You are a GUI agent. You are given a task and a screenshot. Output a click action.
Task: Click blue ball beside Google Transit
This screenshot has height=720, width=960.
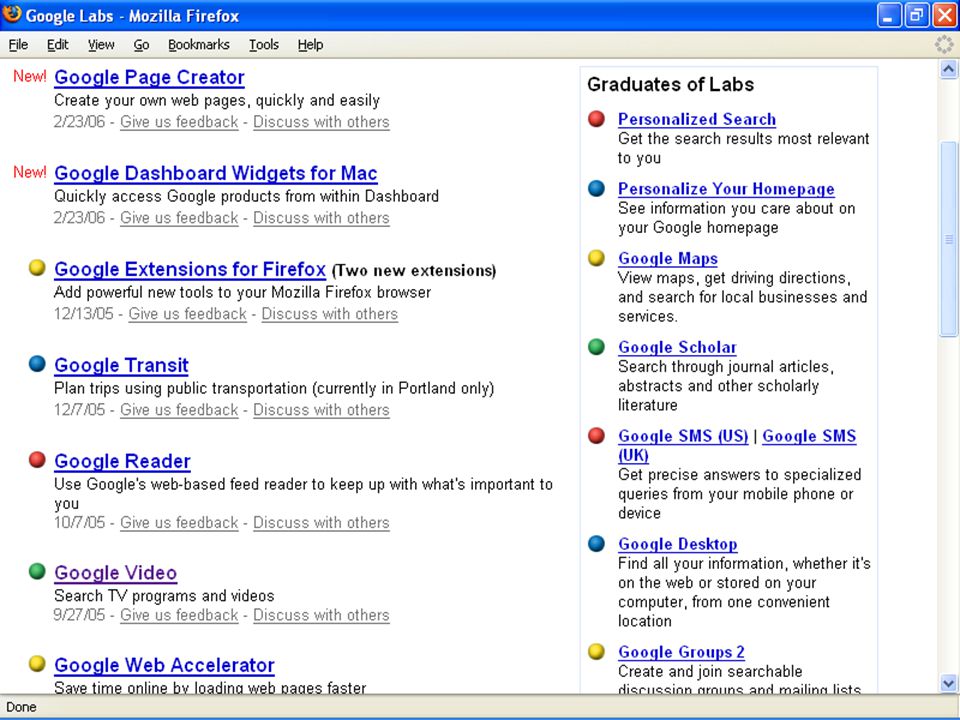[x=37, y=364]
